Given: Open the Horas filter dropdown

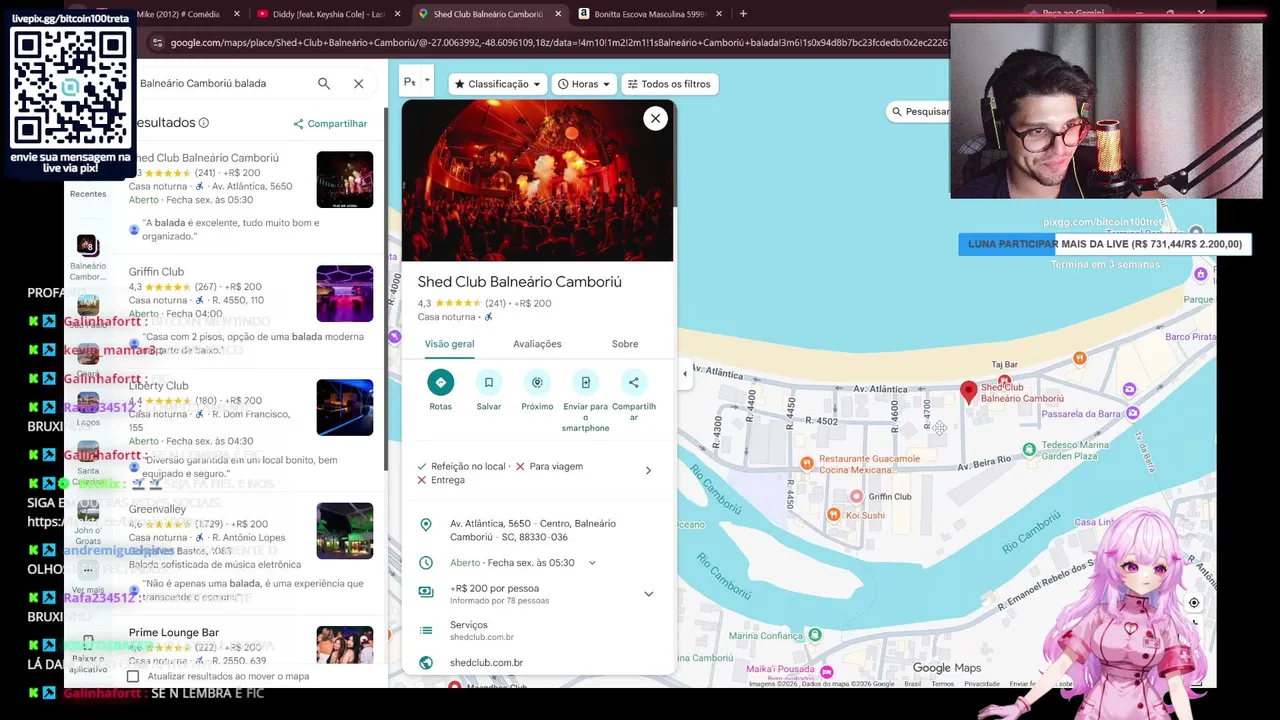Looking at the screenshot, I should (584, 84).
